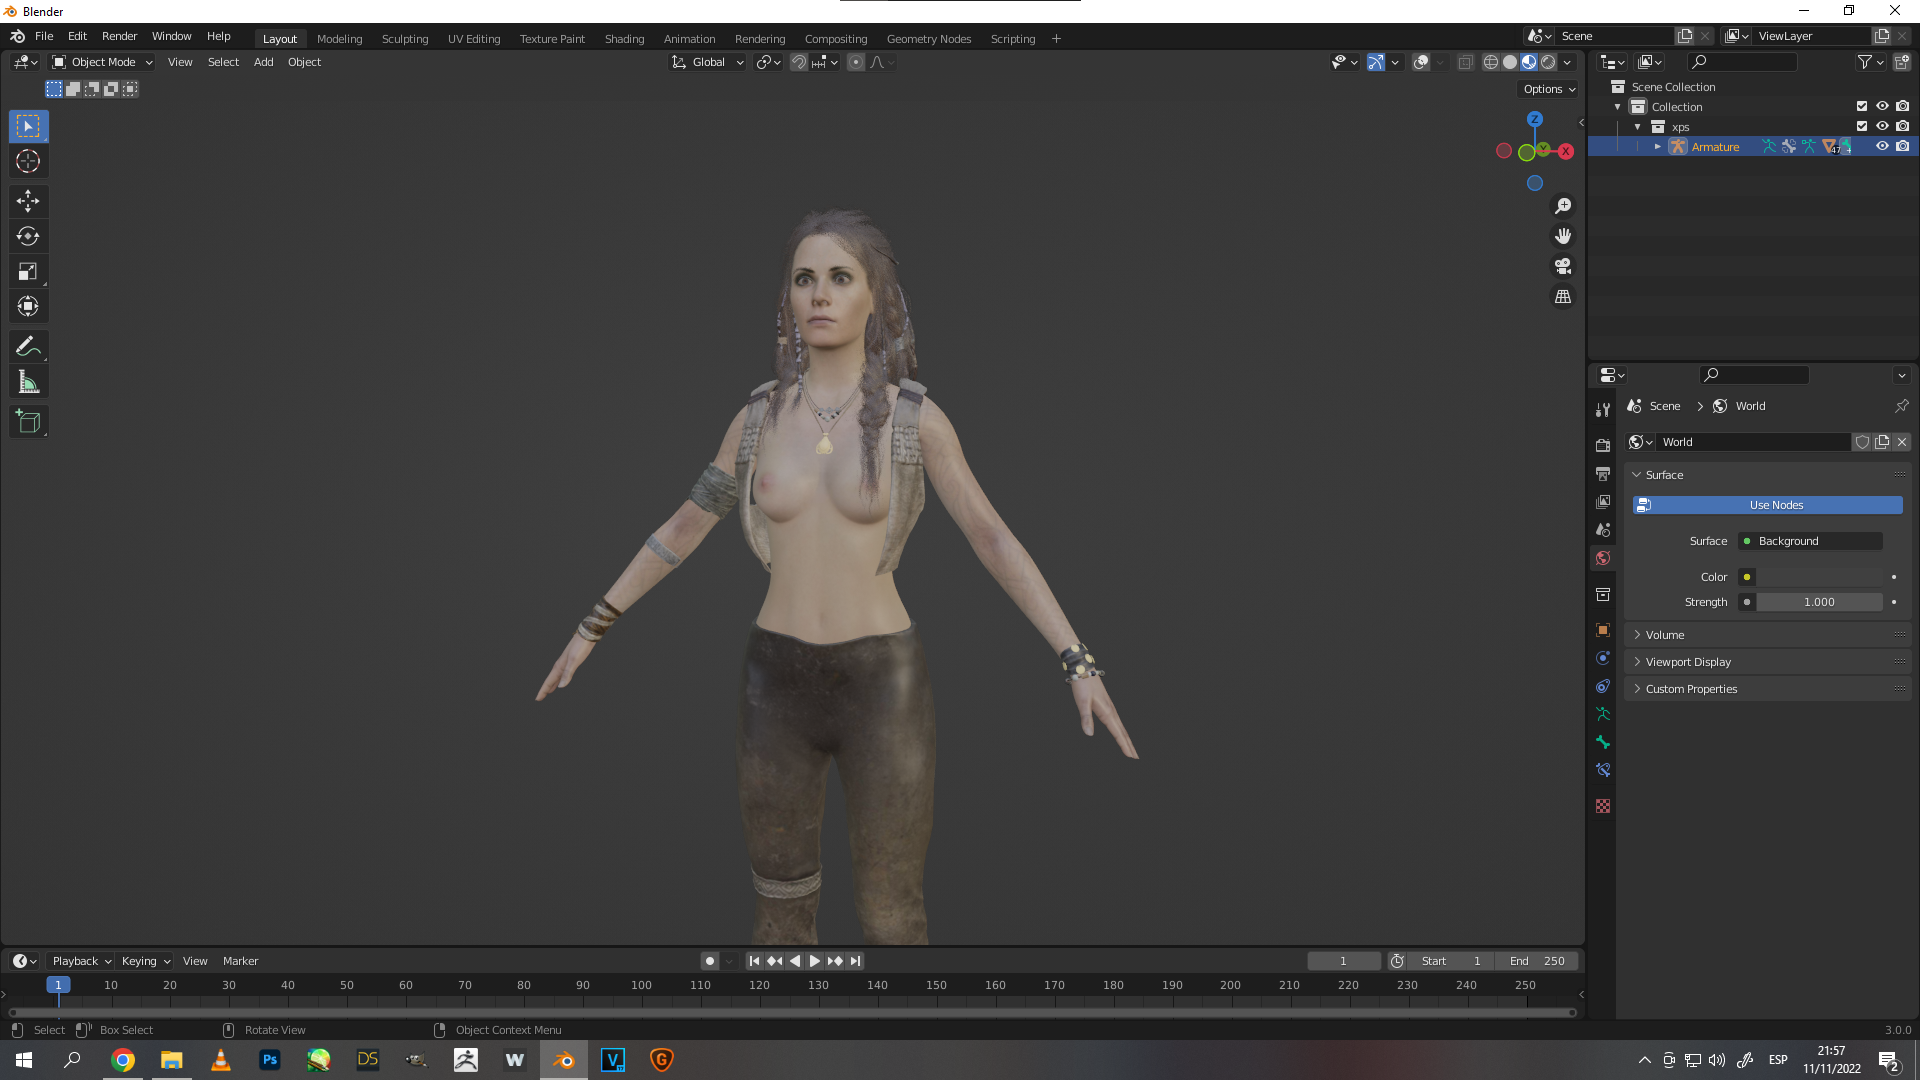Open the Render properties tab icon

pyautogui.click(x=1603, y=445)
